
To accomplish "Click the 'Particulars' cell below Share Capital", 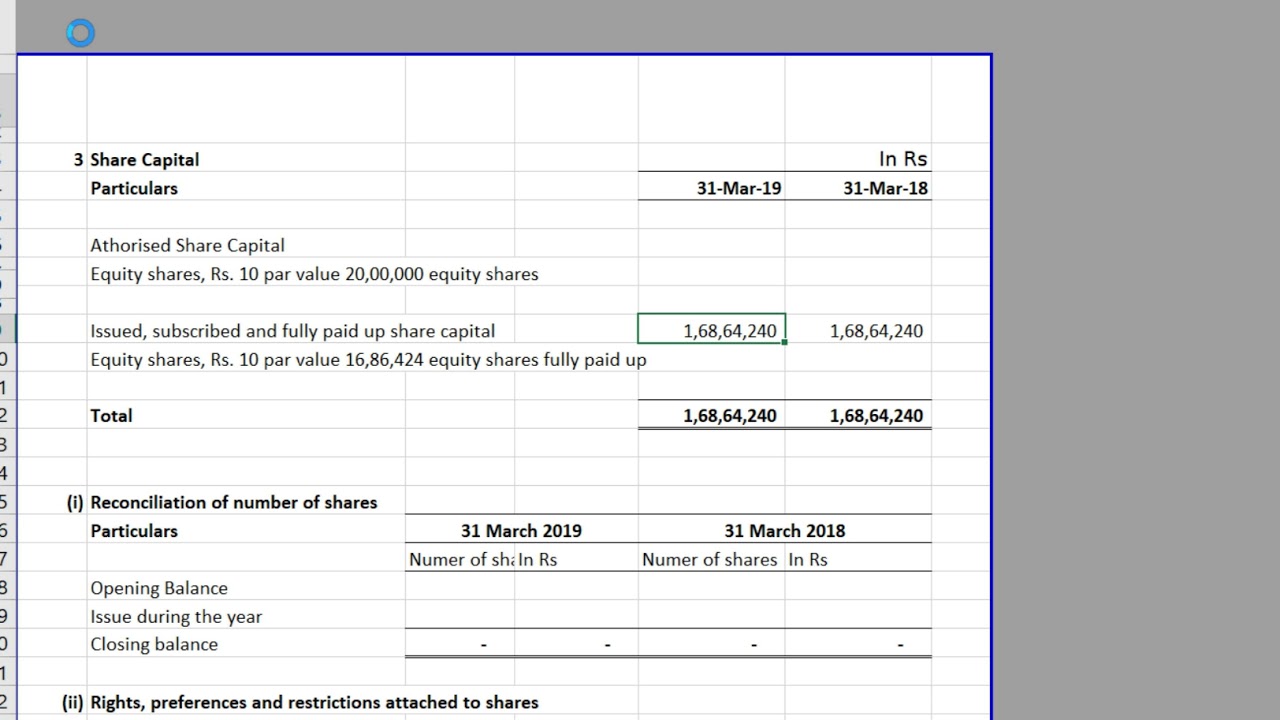I will (x=134, y=188).
